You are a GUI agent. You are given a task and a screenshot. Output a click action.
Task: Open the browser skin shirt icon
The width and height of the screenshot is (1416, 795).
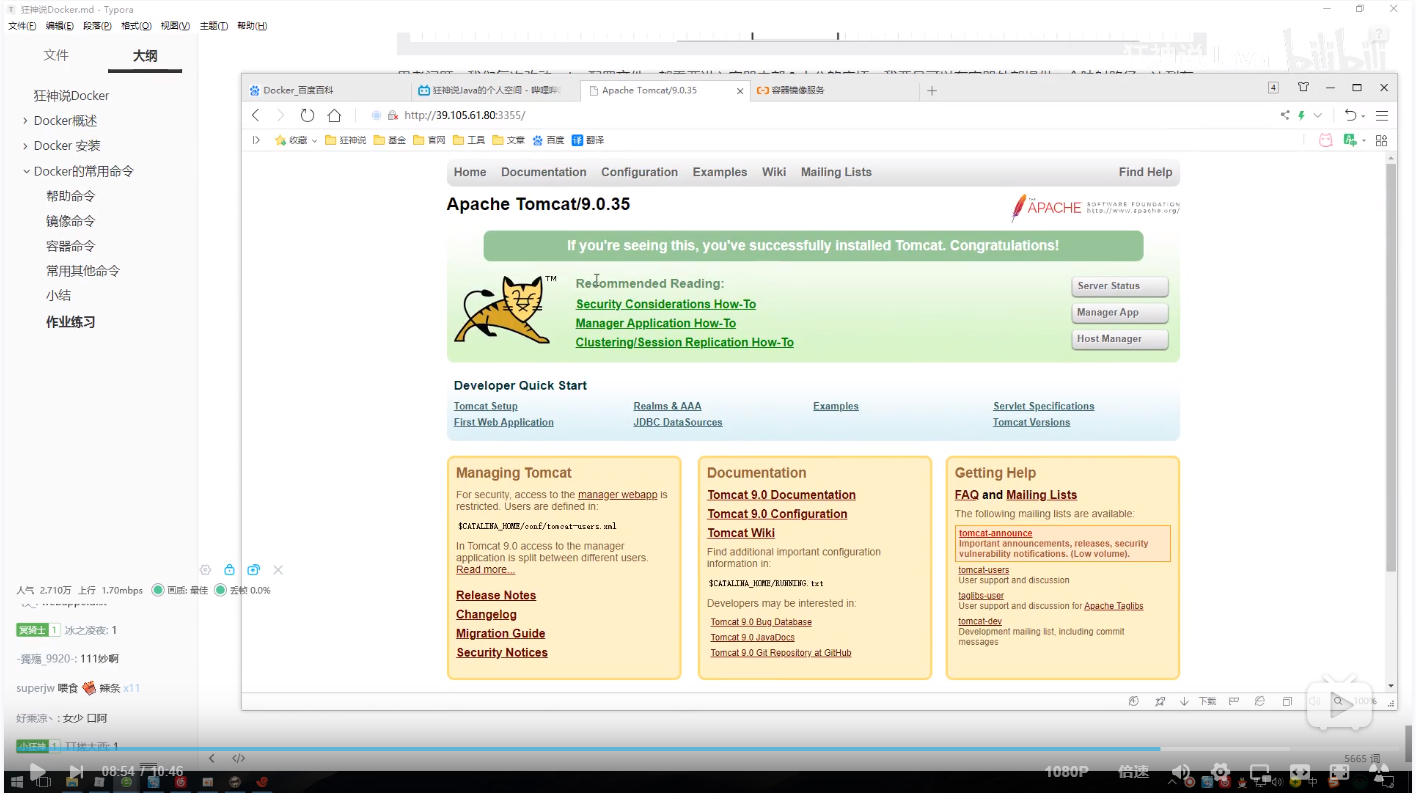(x=1303, y=88)
